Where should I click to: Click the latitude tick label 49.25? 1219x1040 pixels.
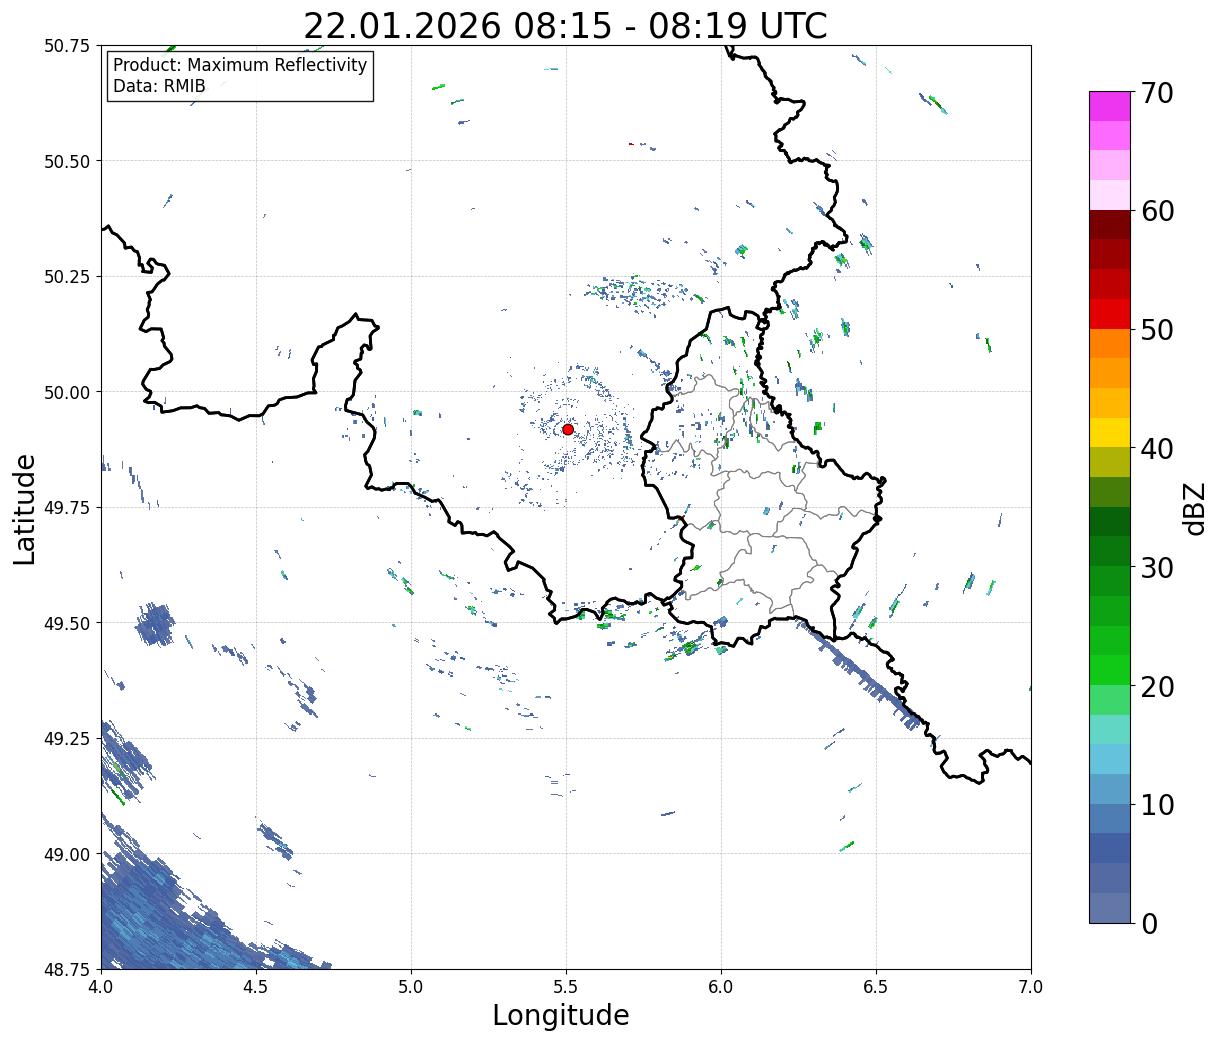pos(66,739)
